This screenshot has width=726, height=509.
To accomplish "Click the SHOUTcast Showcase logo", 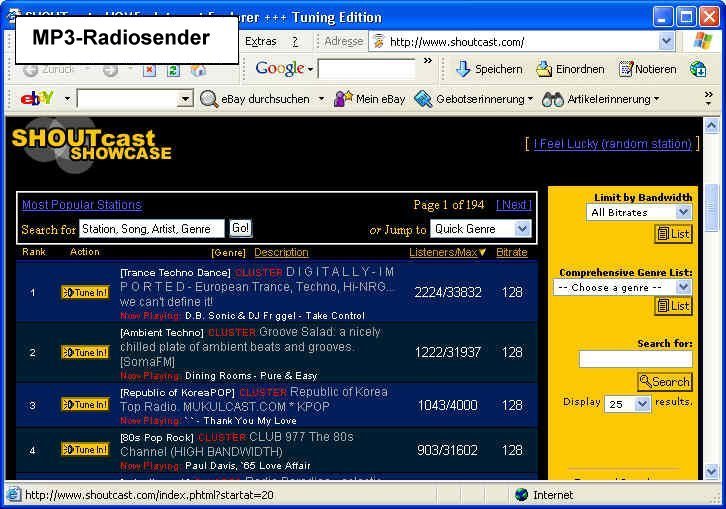I will [x=92, y=145].
